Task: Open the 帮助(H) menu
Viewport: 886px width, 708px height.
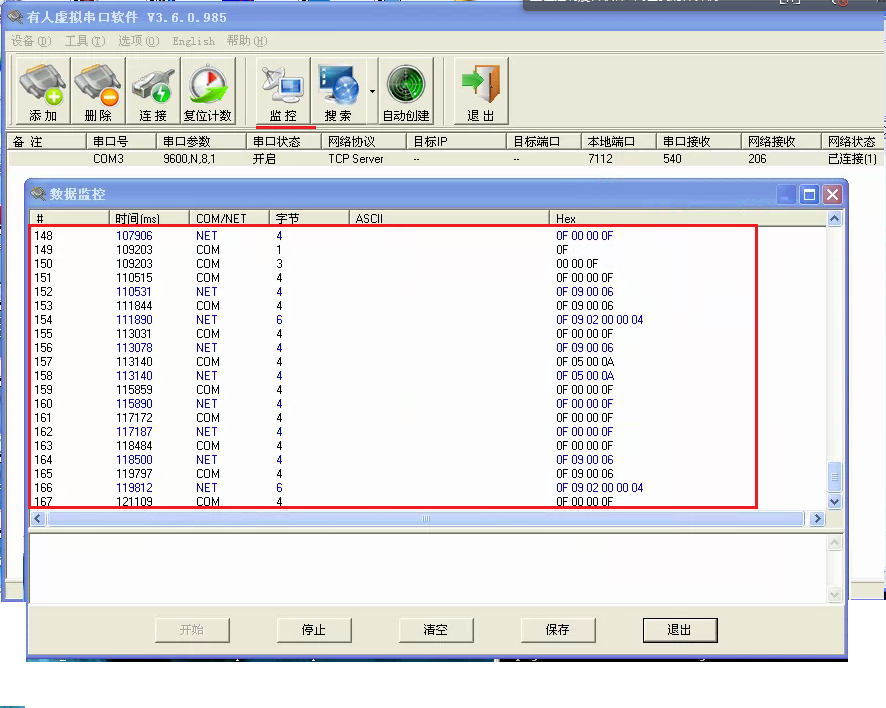Action: point(246,41)
